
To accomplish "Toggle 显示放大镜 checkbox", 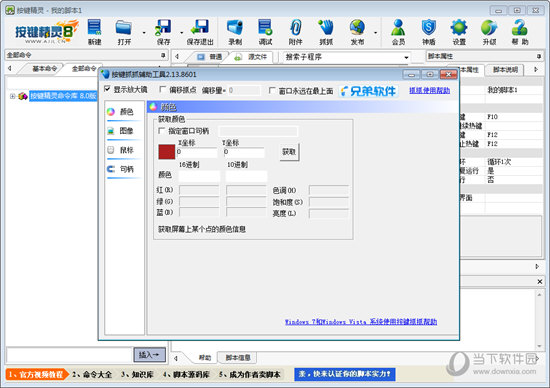I will coord(107,89).
